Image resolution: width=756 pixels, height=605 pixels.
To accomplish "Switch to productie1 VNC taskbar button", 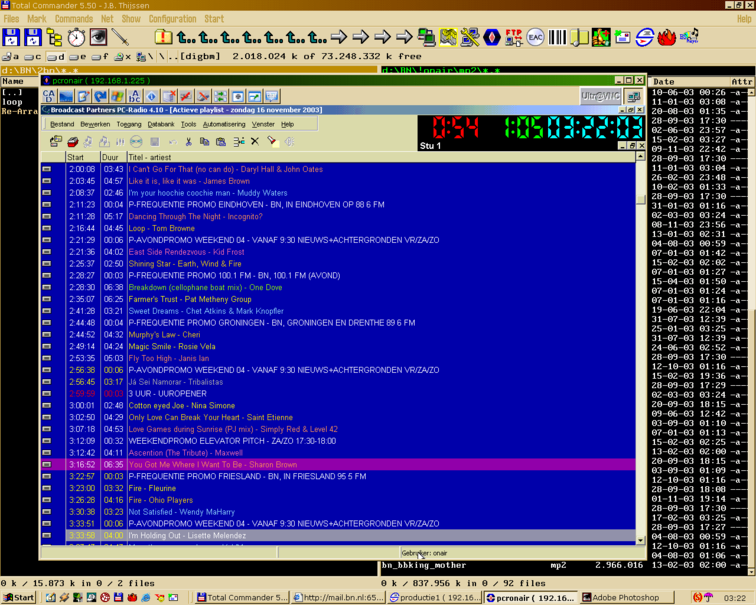I will [x=435, y=597].
